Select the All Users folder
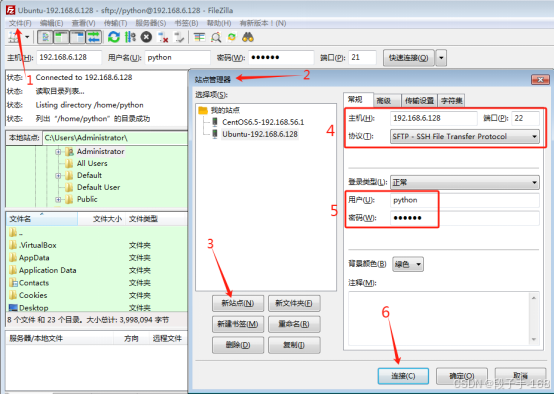 click(92, 163)
